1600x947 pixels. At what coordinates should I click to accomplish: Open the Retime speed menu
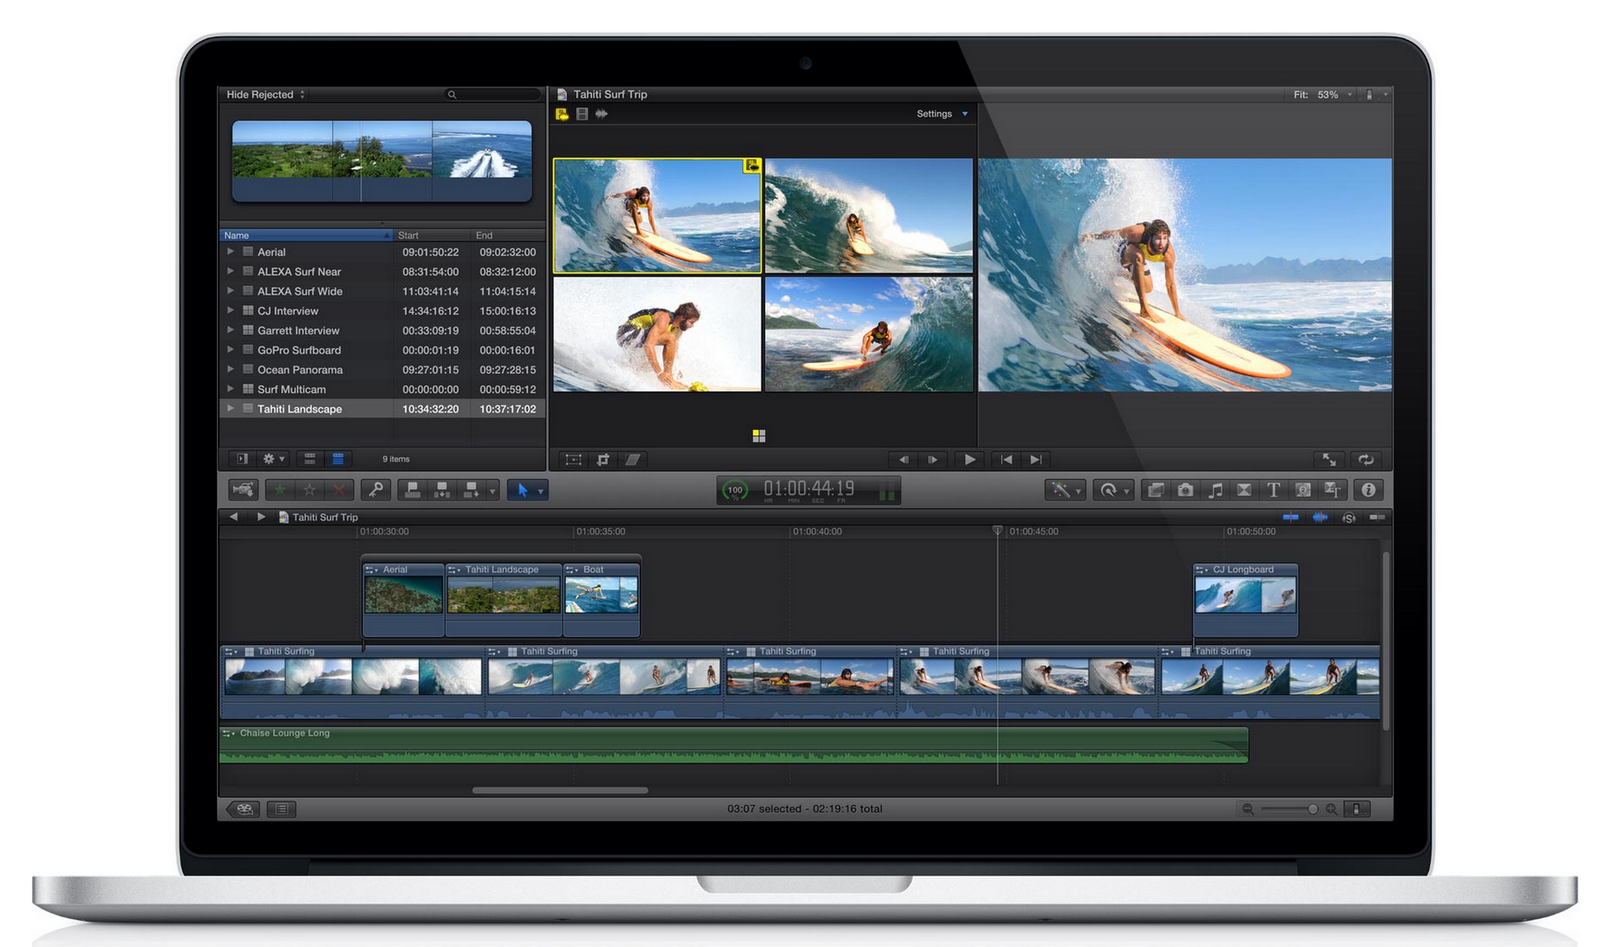click(1113, 490)
